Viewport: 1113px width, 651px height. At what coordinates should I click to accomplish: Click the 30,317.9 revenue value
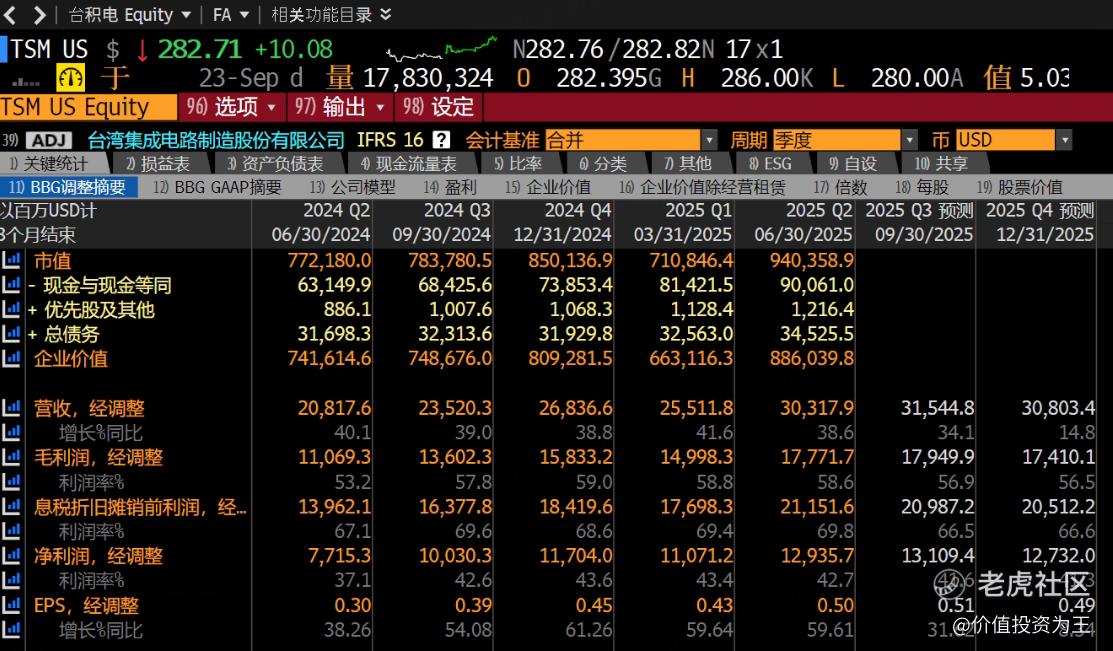pyautogui.click(x=817, y=408)
